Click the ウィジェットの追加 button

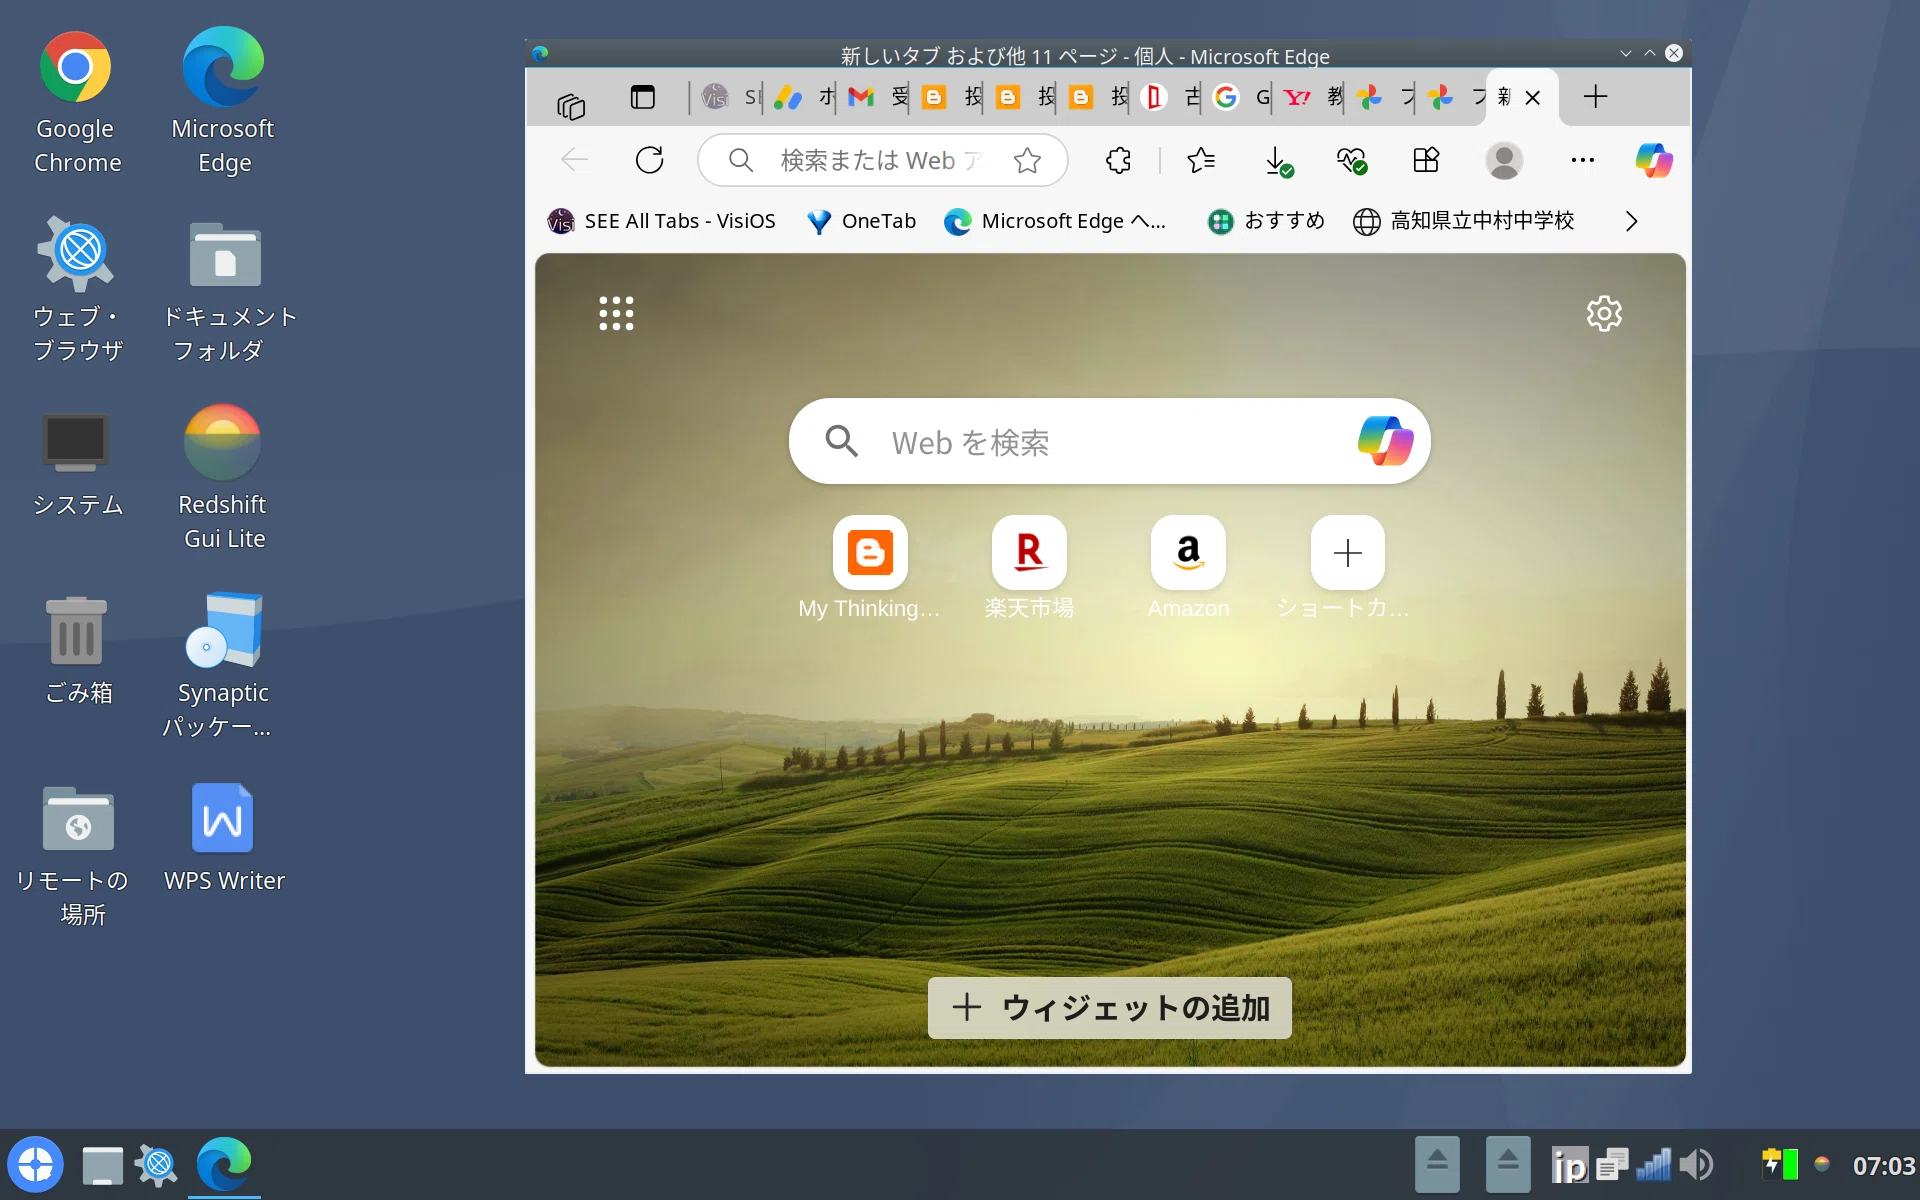(1109, 1007)
